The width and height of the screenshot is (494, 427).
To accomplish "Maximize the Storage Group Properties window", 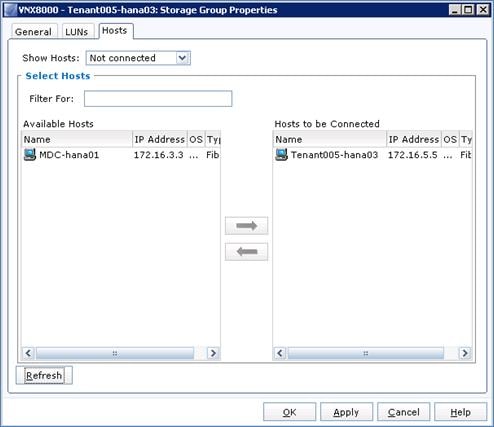I will coord(468,10).
